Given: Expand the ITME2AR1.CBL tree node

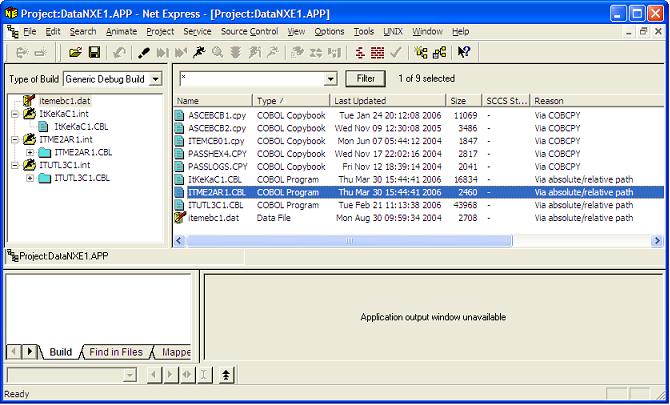Looking at the screenshot, I should coord(30,152).
